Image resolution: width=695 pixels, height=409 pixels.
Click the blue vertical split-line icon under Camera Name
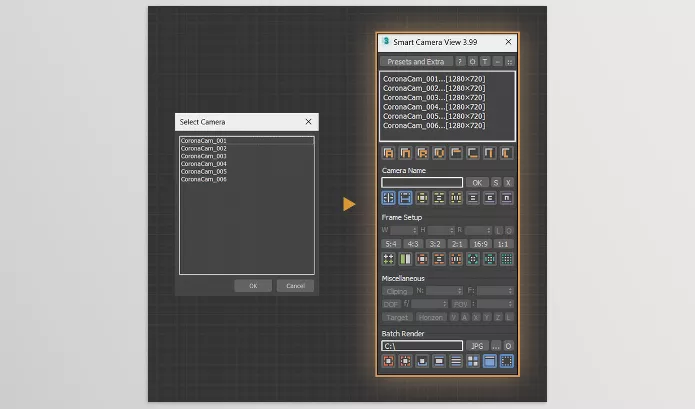(x=388, y=198)
